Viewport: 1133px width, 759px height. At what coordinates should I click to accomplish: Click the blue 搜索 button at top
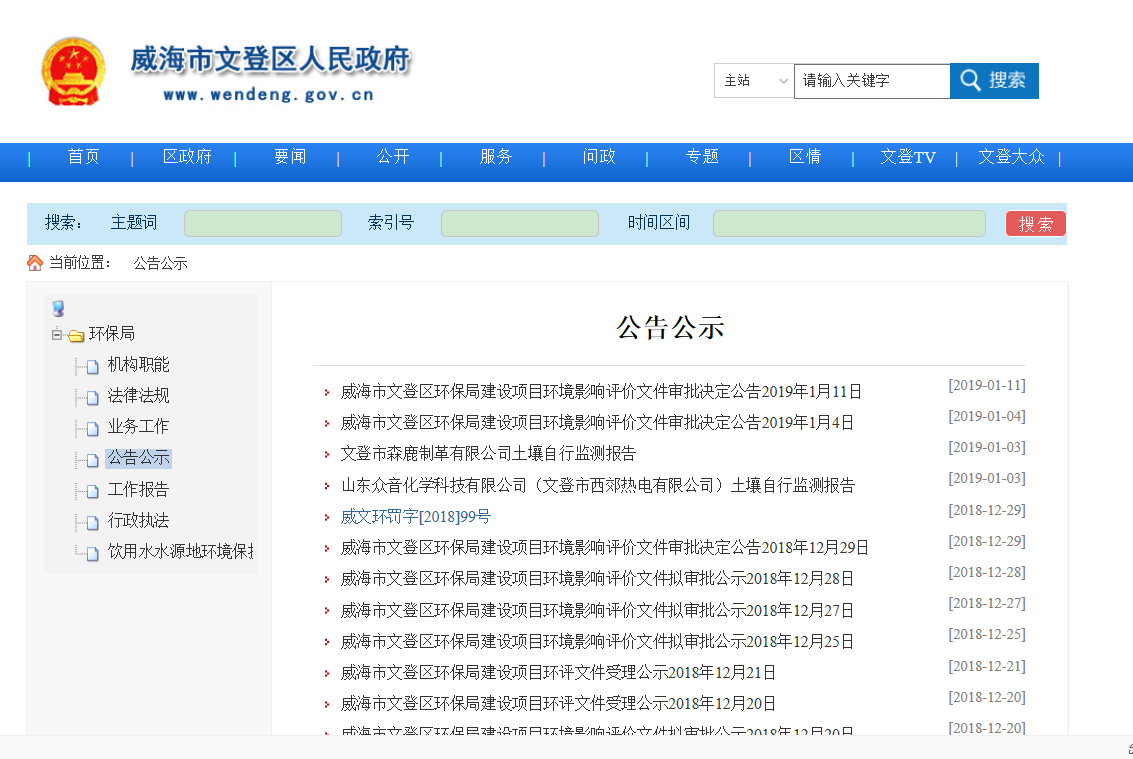pos(994,81)
